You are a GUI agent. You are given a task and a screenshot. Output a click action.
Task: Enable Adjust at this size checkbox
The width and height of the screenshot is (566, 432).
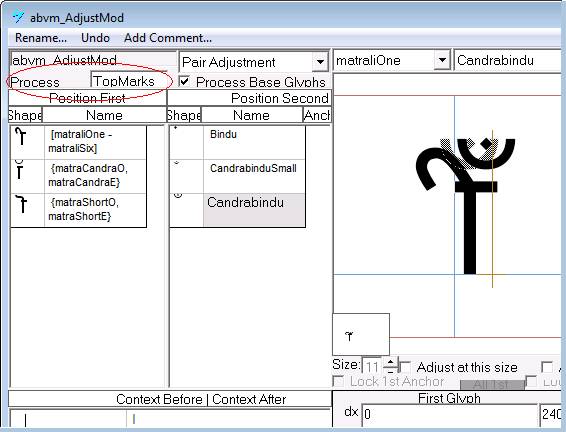pyautogui.click(x=406, y=367)
